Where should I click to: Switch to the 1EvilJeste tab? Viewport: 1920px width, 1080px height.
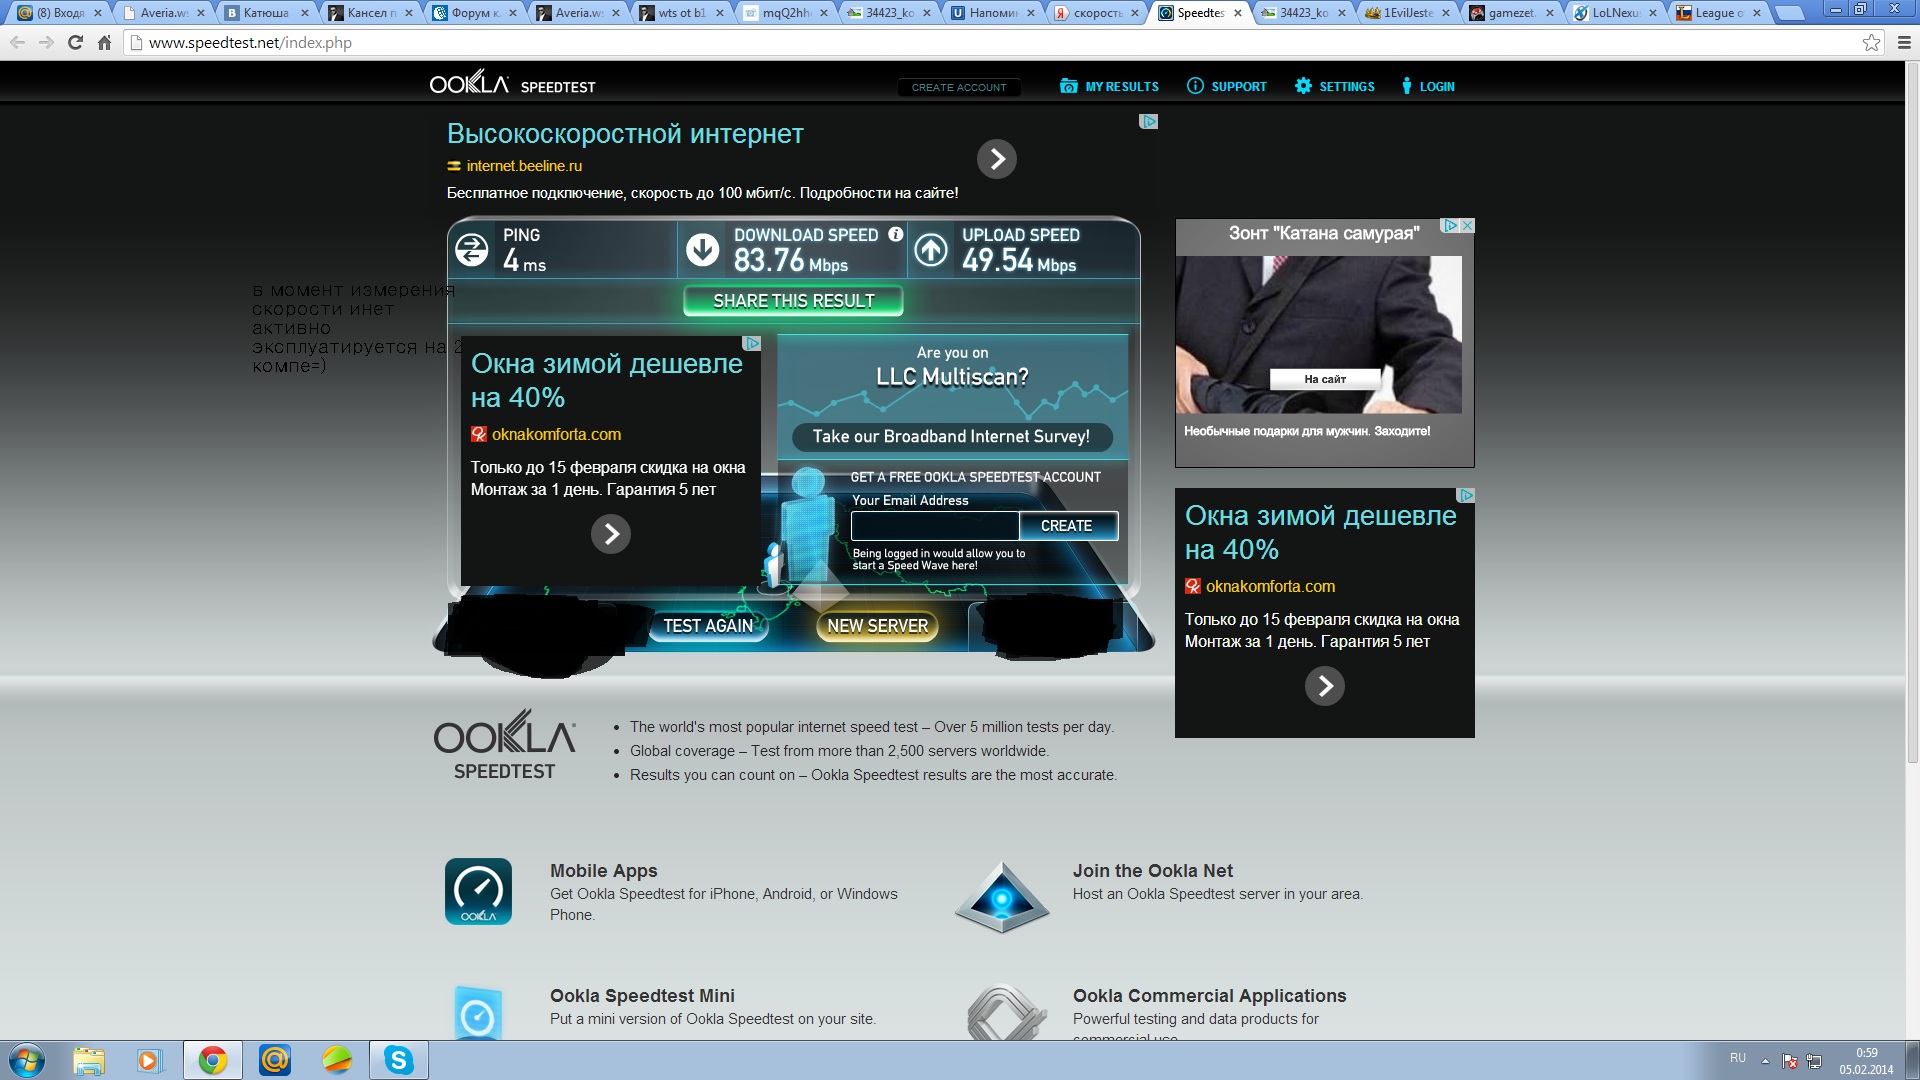click(1407, 13)
